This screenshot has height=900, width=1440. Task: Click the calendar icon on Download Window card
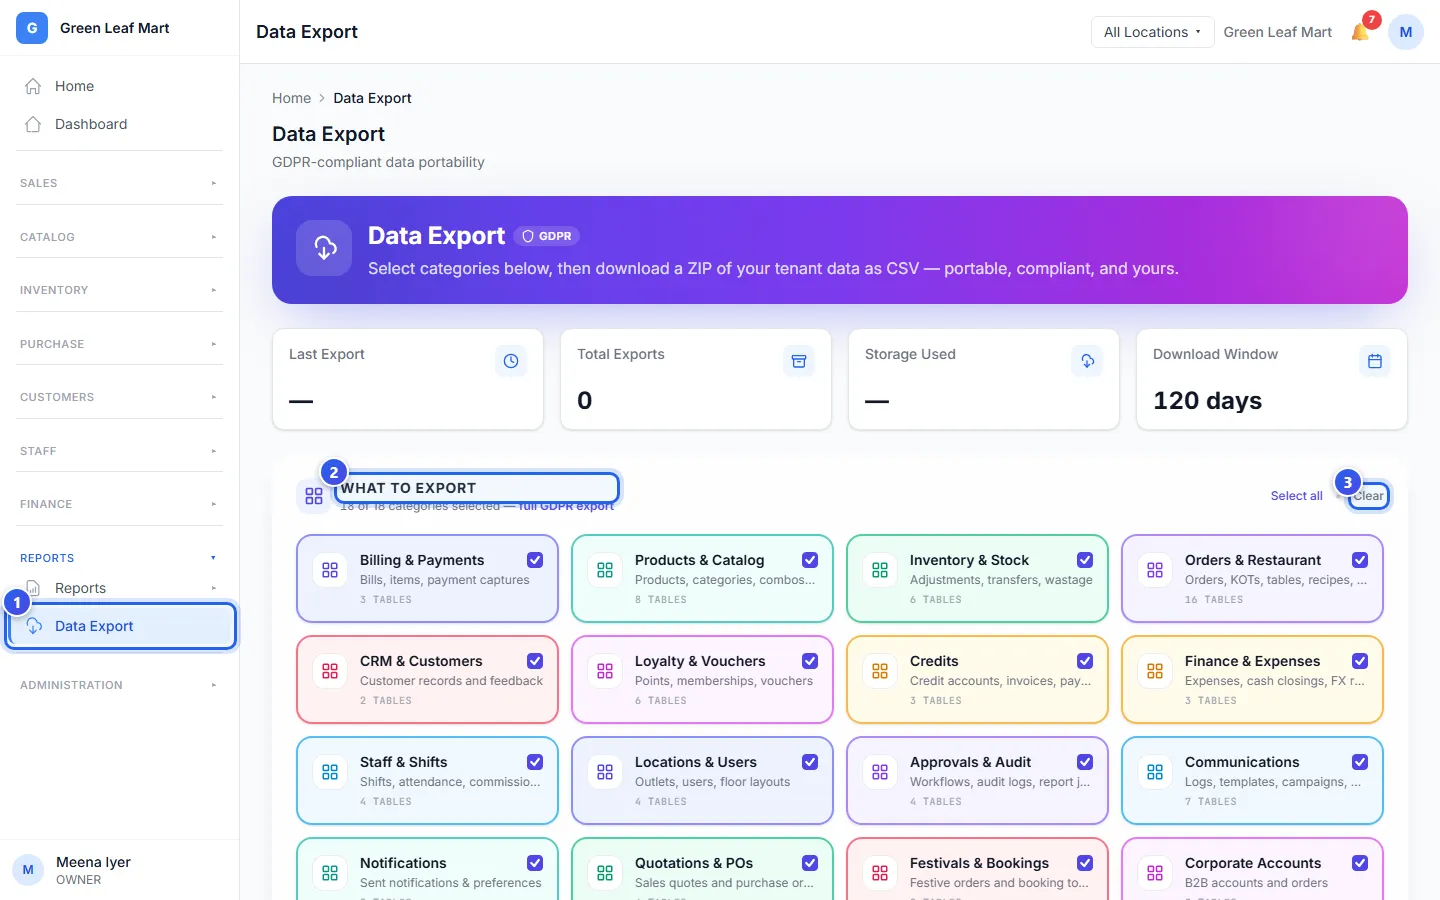(1375, 361)
